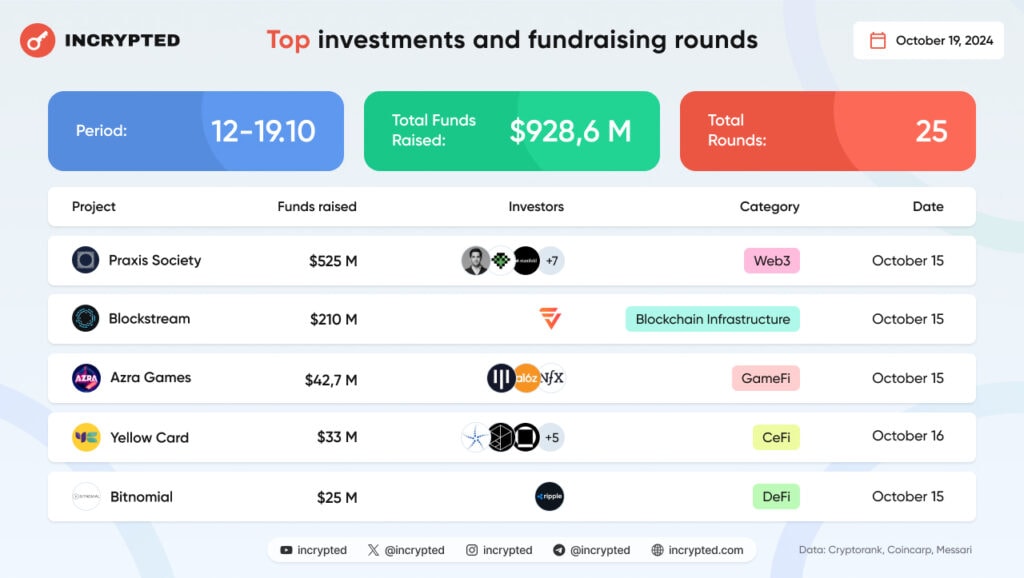1024x578 pixels.
Task: Visit the incrypted.com website link
Action: [697, 550]
